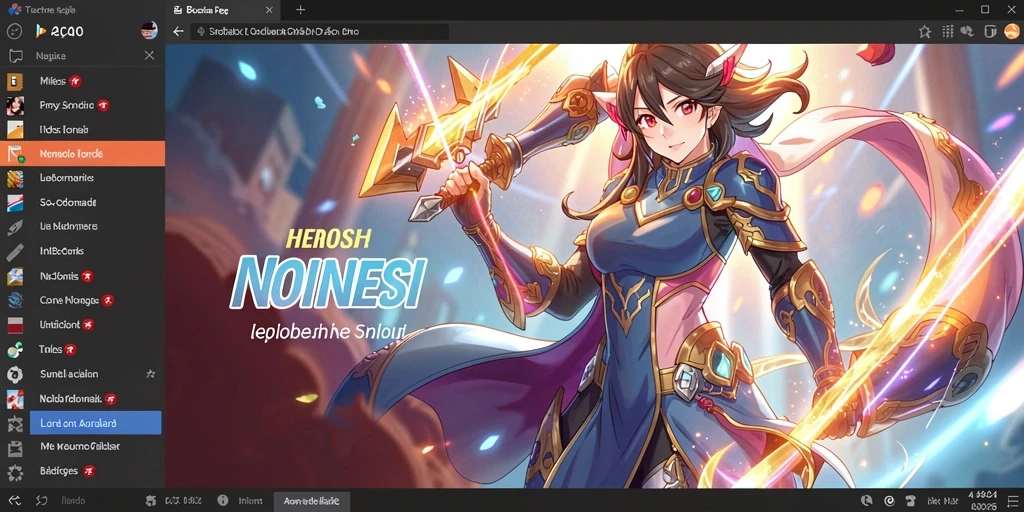Viewport: 1024px width, 512px height.
Task: Click the blue Lord ont Aorolard button
Action: (95, 423)
